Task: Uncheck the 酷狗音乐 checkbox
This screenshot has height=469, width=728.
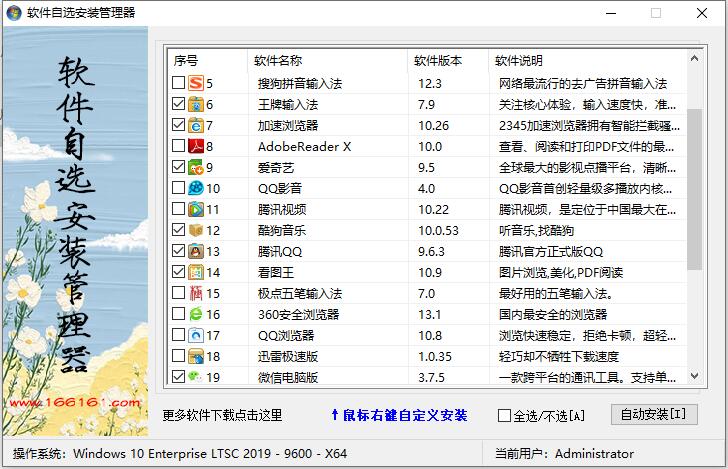Action: [x=178, y=230]
